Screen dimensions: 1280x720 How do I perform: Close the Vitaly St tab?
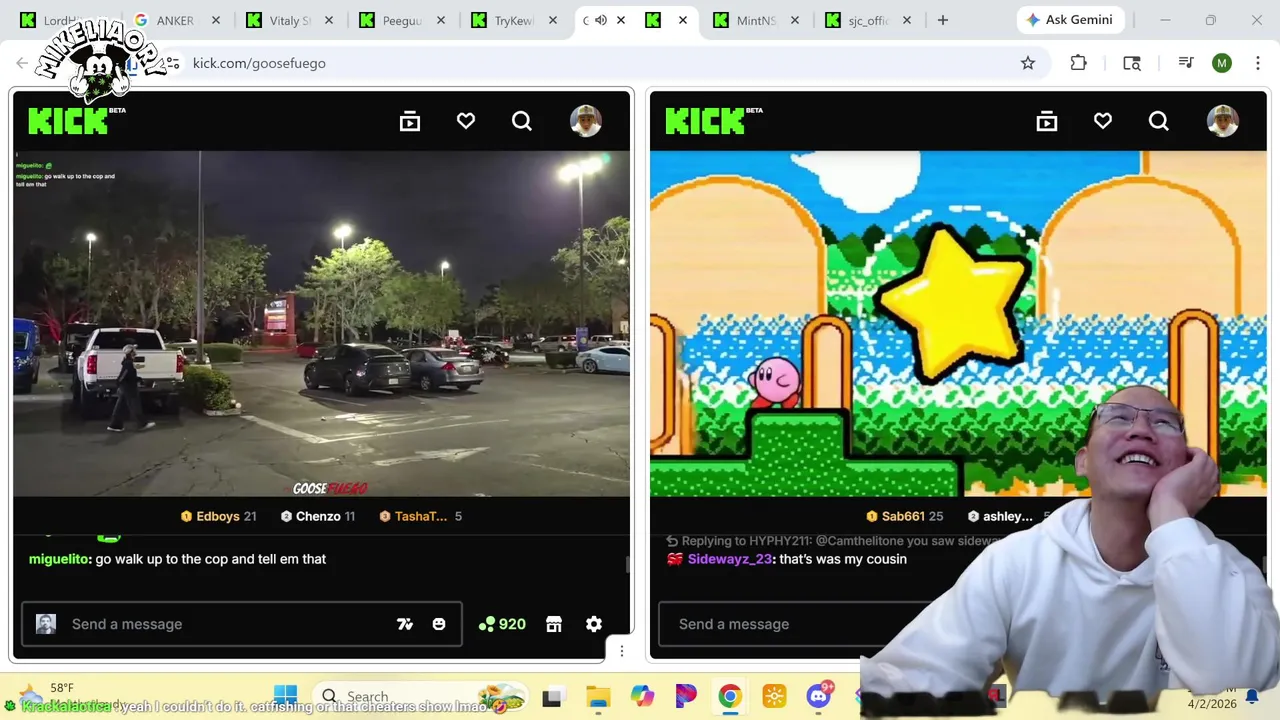(328, 20)
